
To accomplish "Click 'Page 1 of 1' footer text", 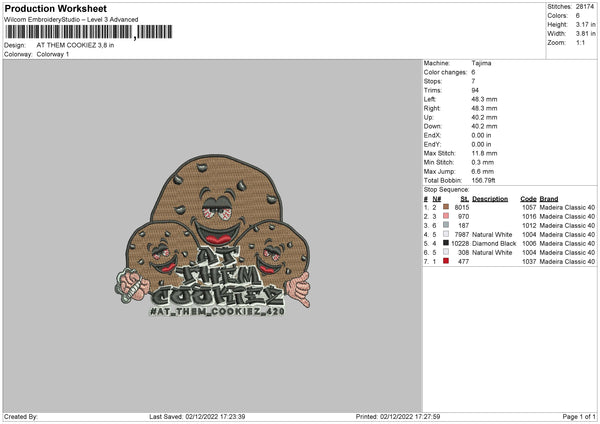I will [579, 417].
